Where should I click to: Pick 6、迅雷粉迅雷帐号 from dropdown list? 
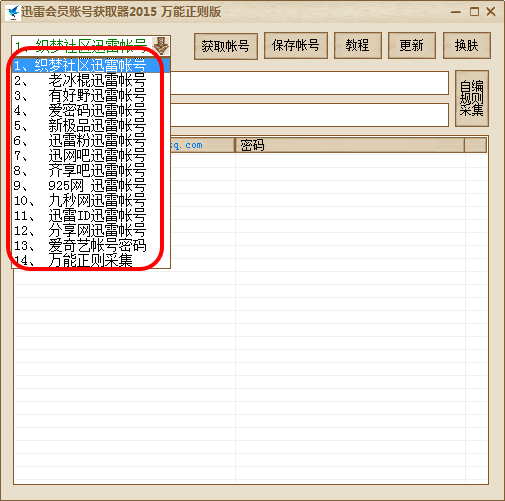click(x=91, y=140)
